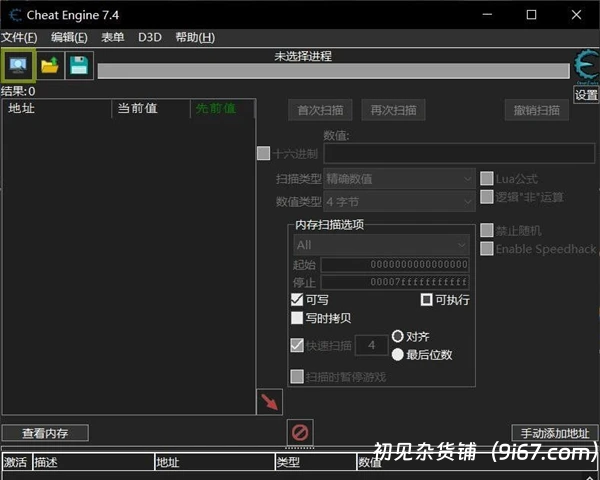The height and width of the screenshot is (480, 600).
Task: Open the process list icon
Action: coord(18,65)
